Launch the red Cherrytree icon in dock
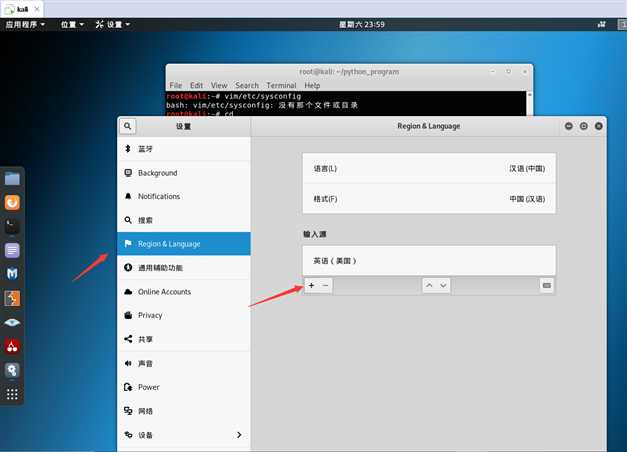 click(x=12, y=346)
